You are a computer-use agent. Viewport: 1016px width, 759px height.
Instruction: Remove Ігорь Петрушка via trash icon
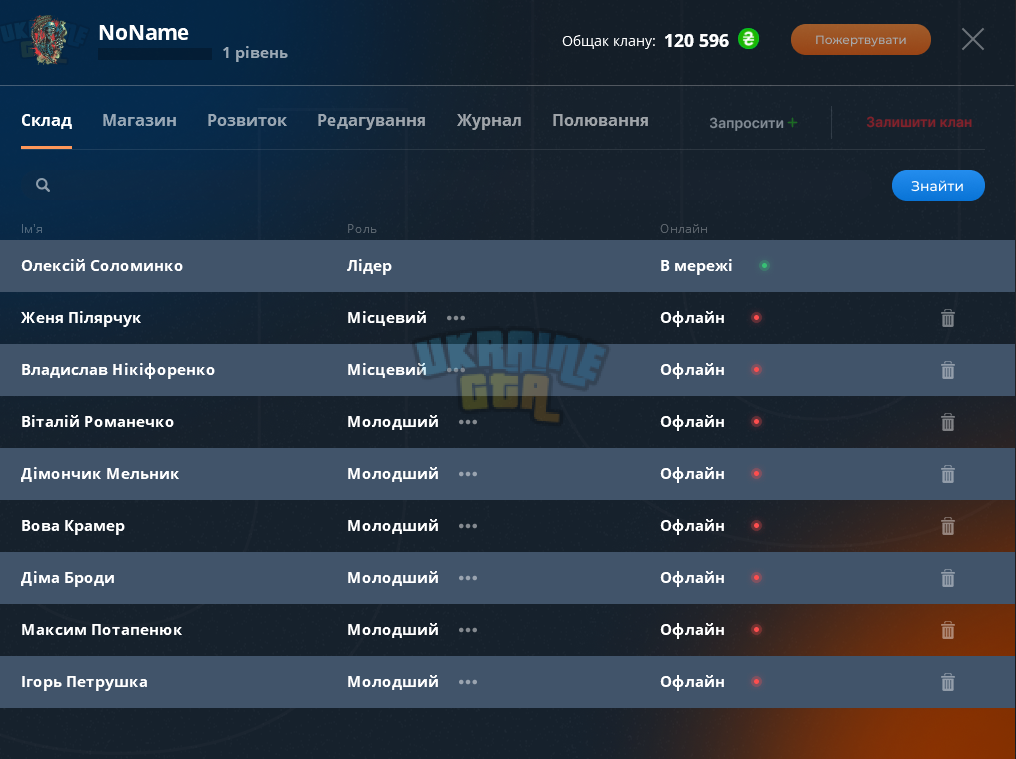[x=947, y=682]
